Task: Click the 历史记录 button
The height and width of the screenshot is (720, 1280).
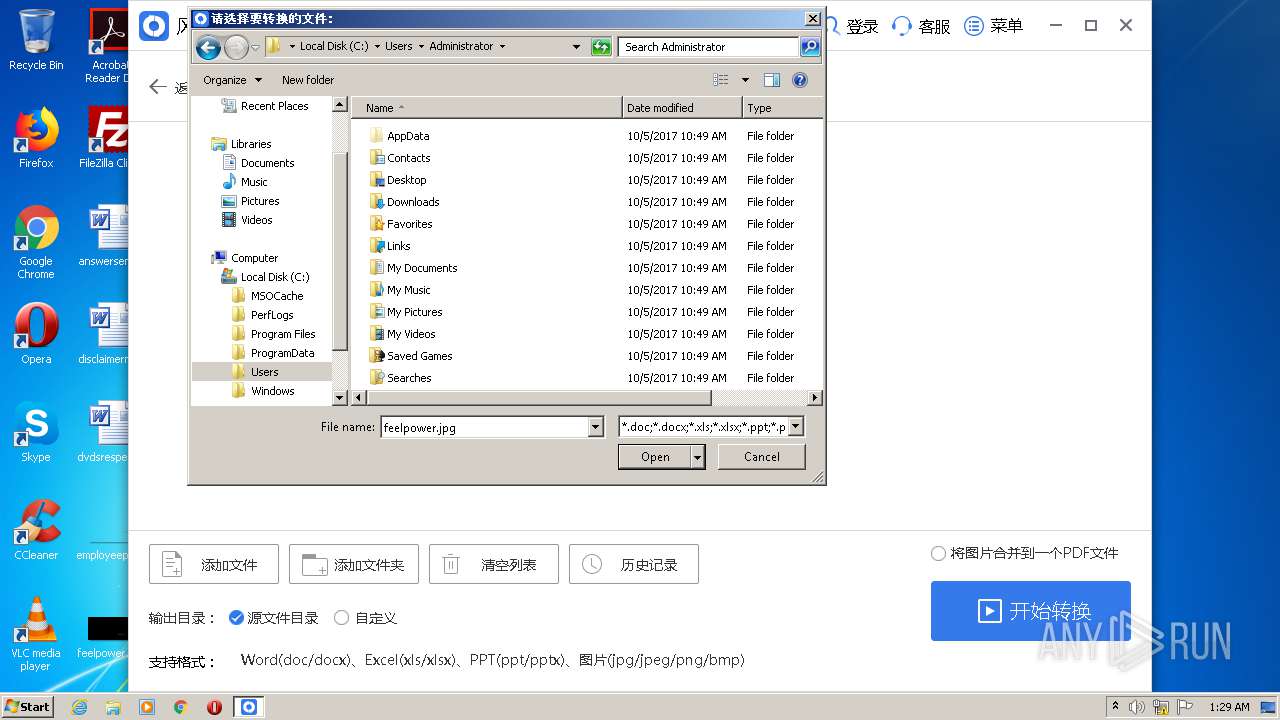Action: [x=634, y=565]
